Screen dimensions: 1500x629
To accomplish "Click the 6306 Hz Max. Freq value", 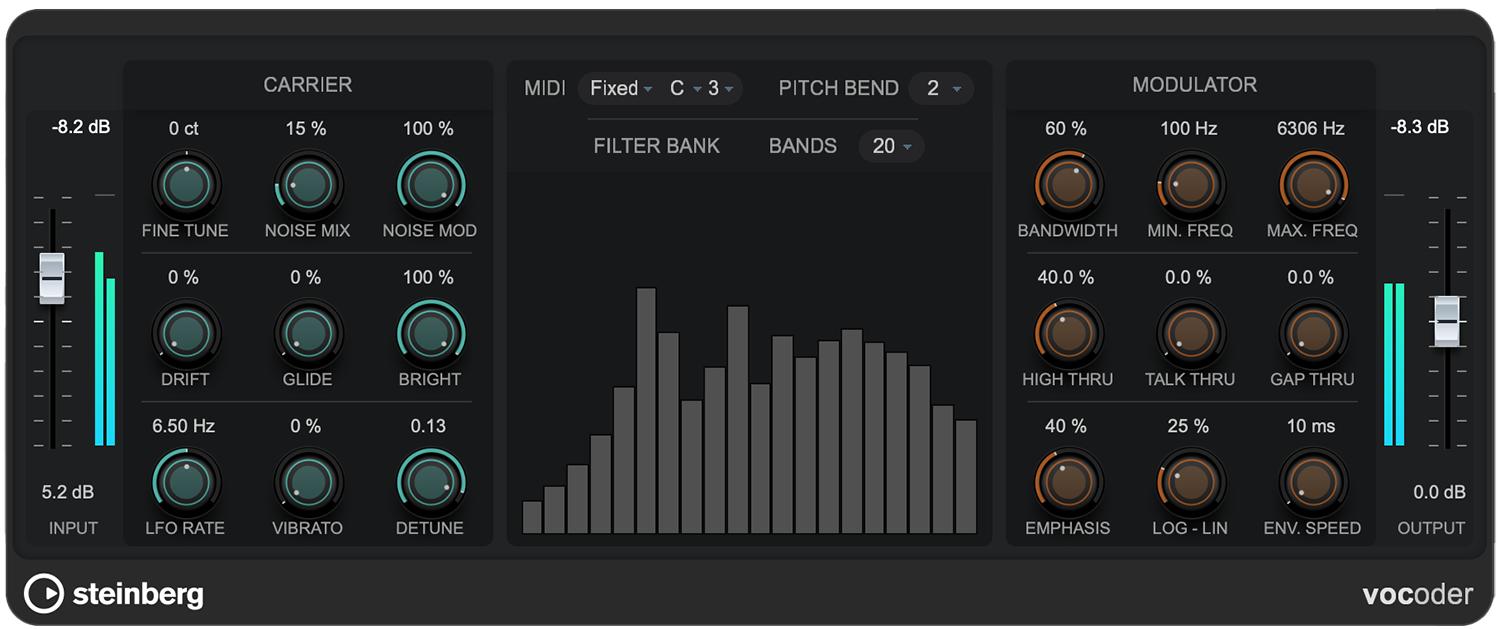I will (x=1311, y=128).
